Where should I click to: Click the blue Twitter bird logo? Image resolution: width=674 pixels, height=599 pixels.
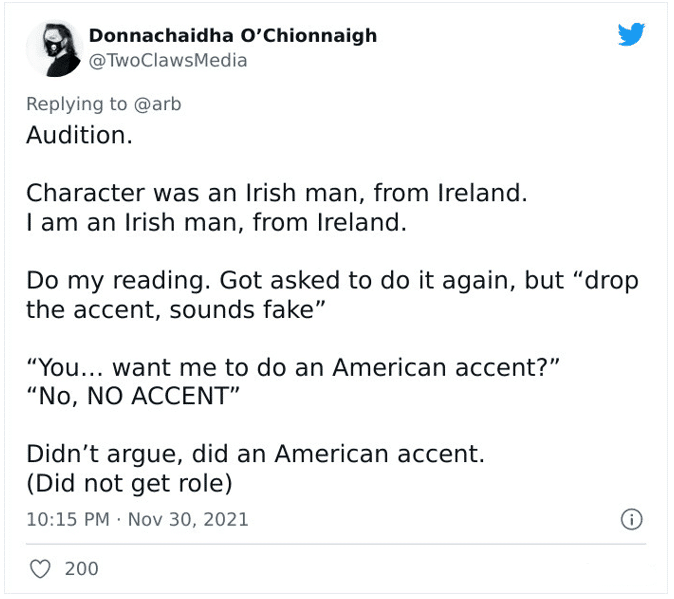pyautogui.click(x=631, y=34)
